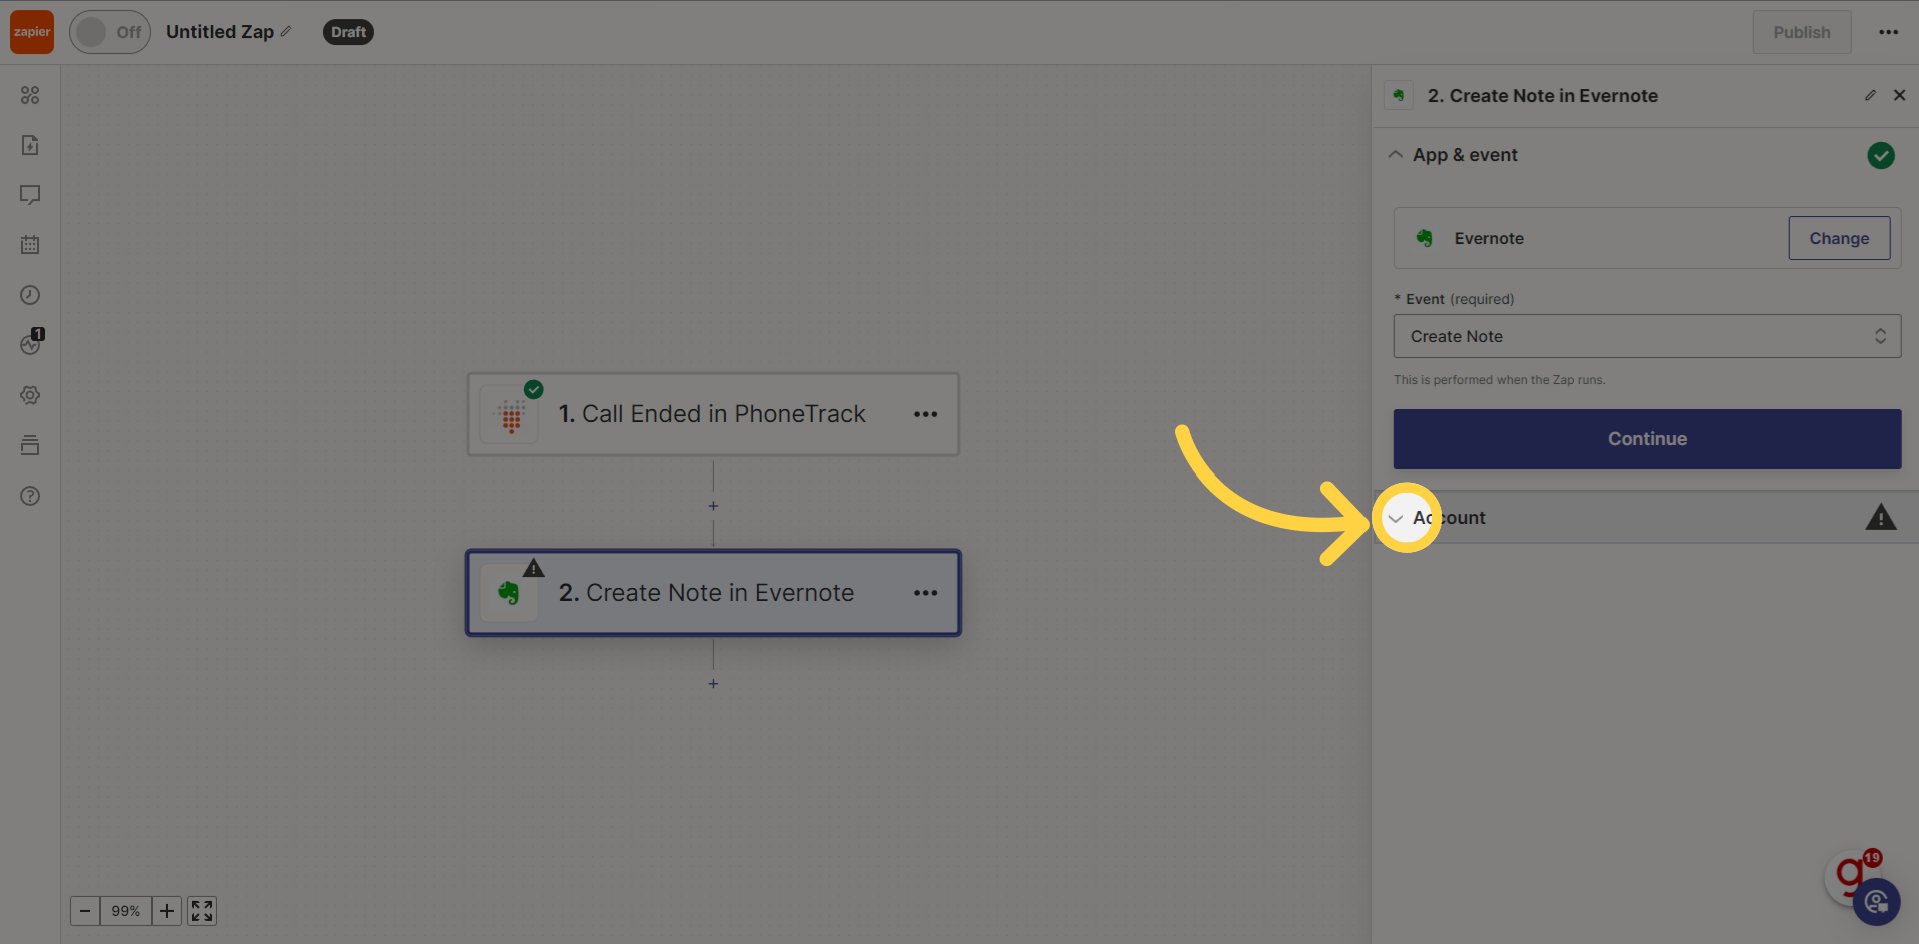Open the Event dropdown showing Create Note
1919x944 pixels.
click(1647, 336)
